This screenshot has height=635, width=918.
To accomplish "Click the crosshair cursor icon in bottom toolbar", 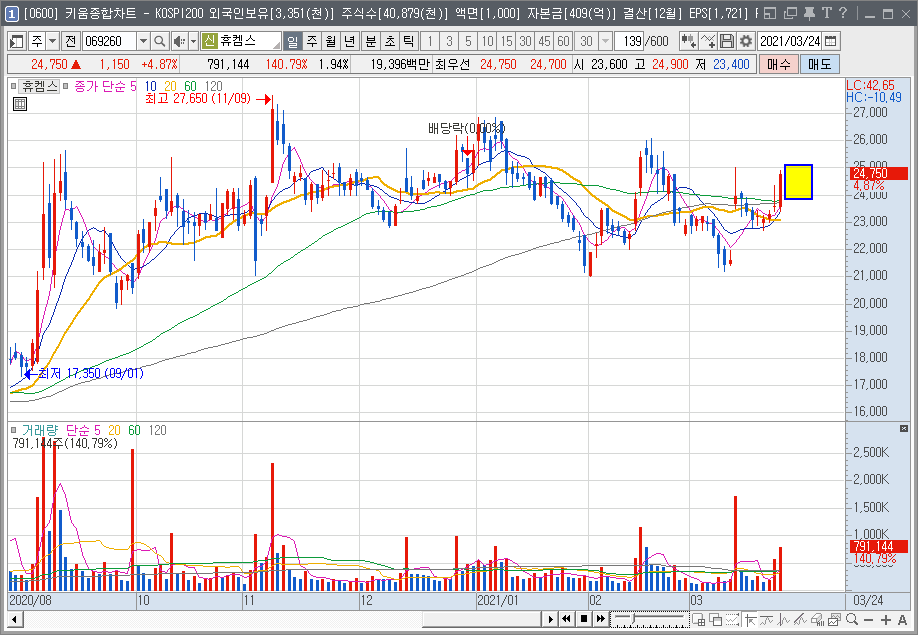I will pos(751,619).
